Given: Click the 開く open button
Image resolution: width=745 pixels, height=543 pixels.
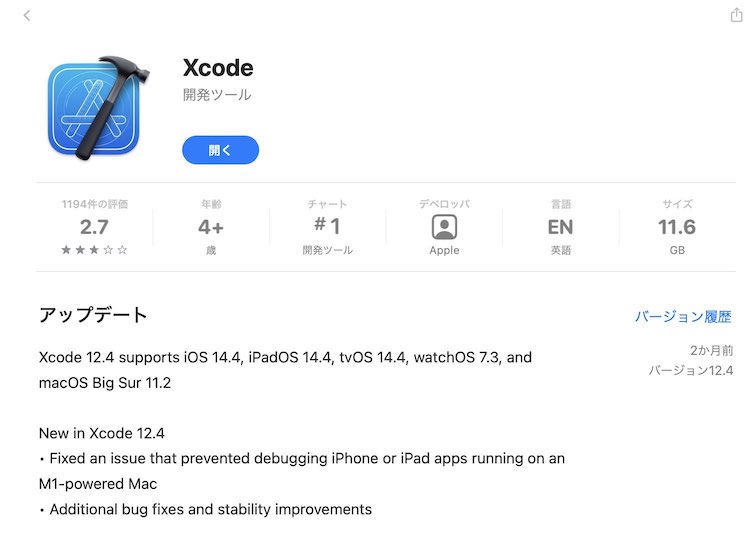Looking at the screenshot, I should click(x=220, y=150).
